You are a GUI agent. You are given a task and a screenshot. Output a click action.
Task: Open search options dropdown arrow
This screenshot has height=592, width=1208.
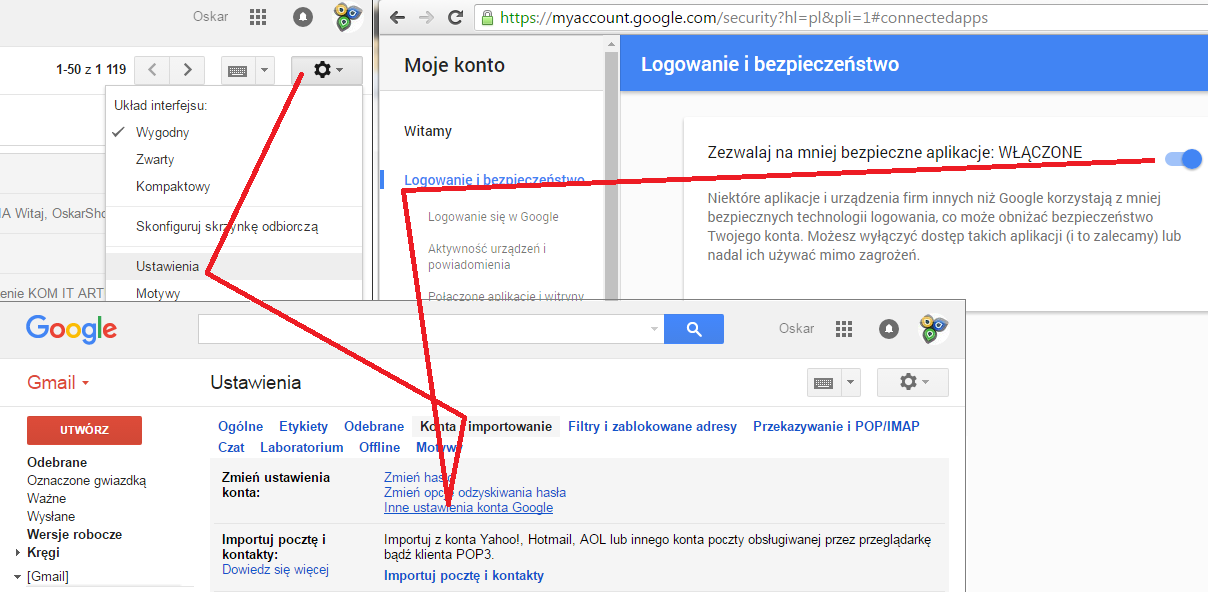655,328
